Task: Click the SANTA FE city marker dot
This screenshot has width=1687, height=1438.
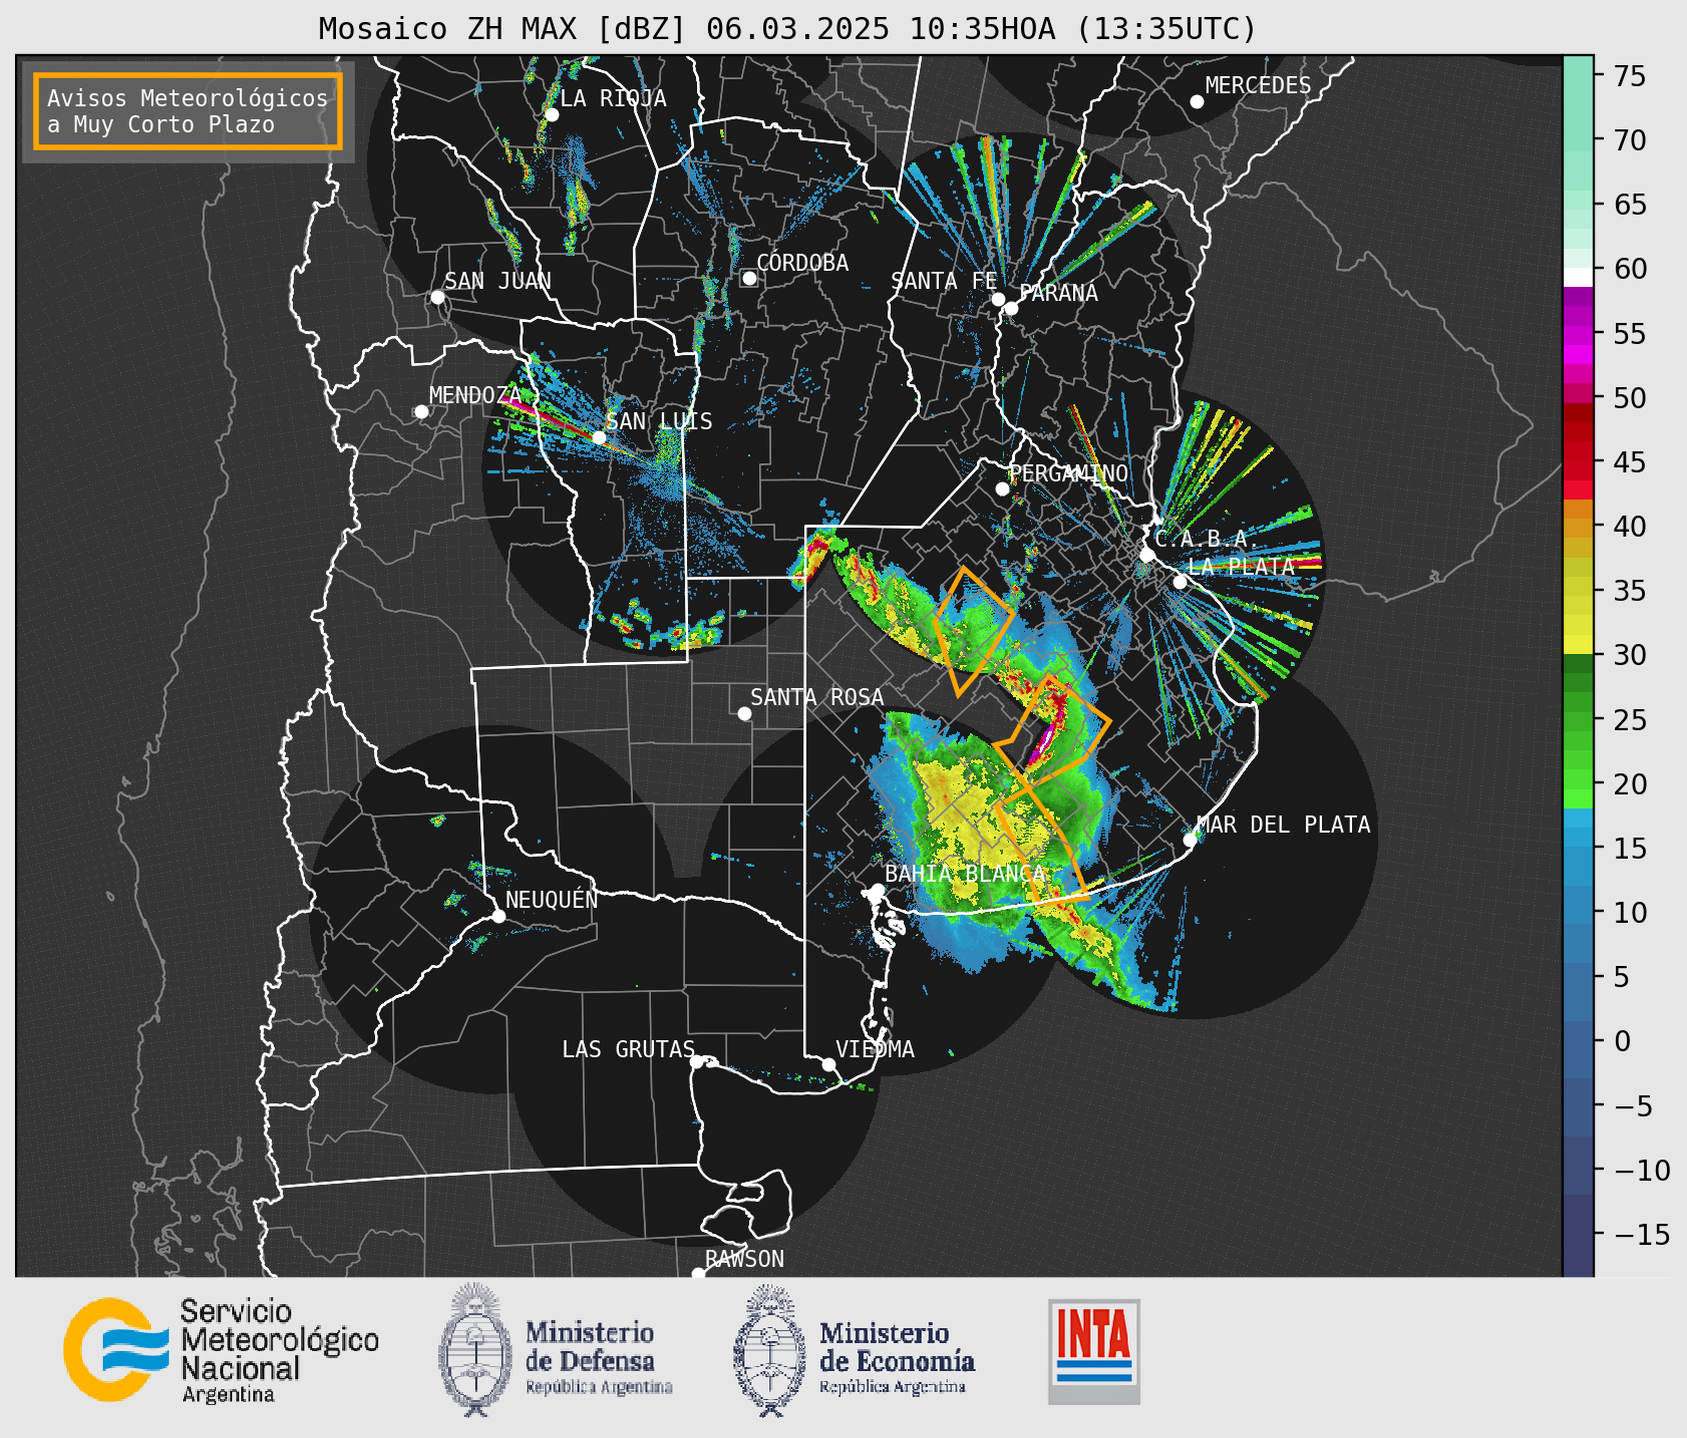Action: (x=998, y=299)
